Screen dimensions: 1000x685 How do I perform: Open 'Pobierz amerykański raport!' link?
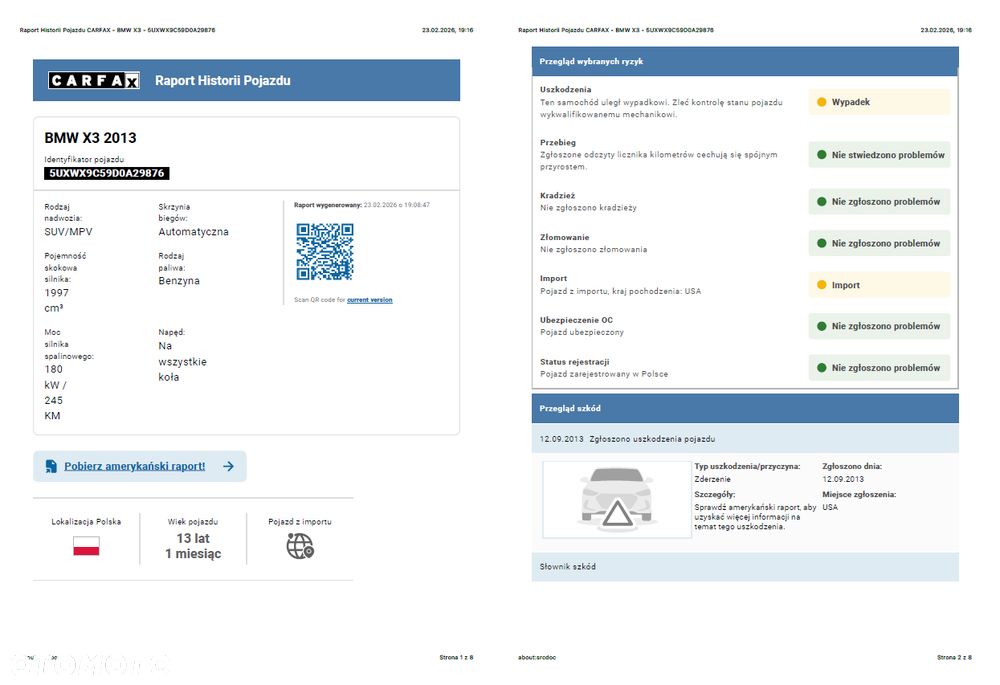tap(135, 466)
